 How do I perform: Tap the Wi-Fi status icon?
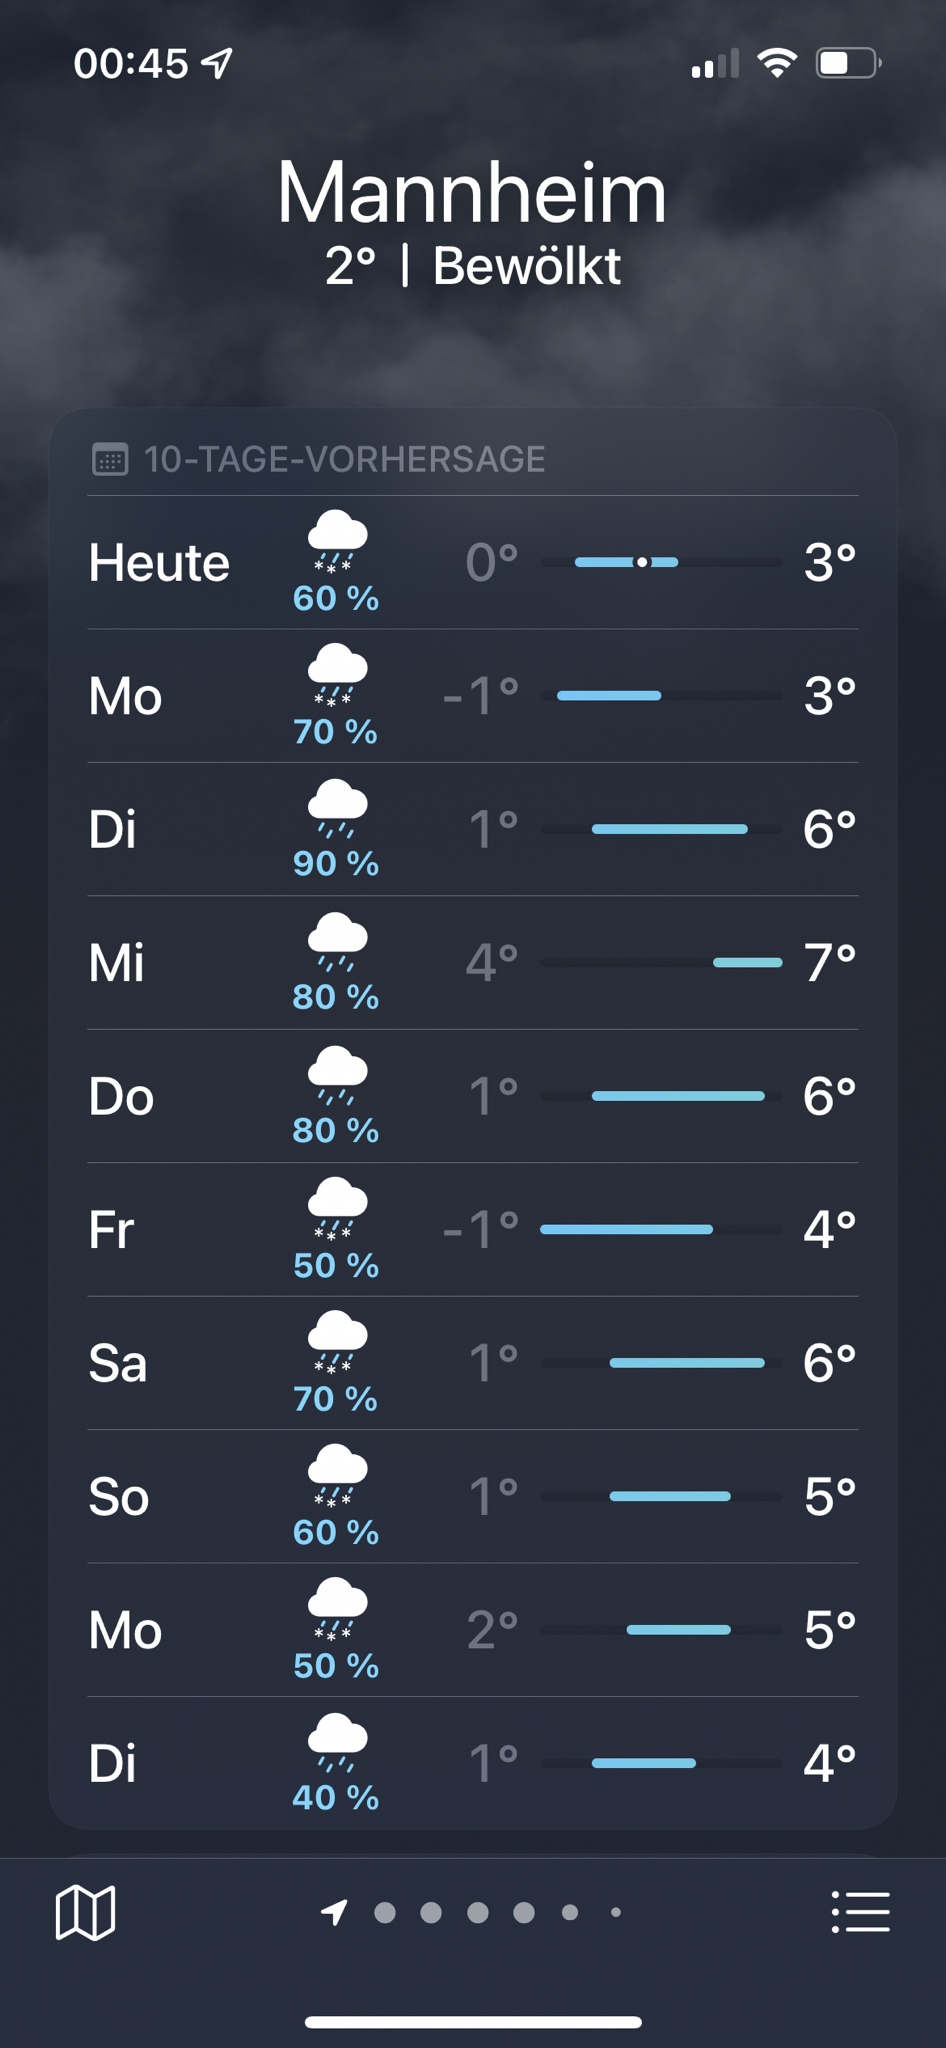(776, 63)
